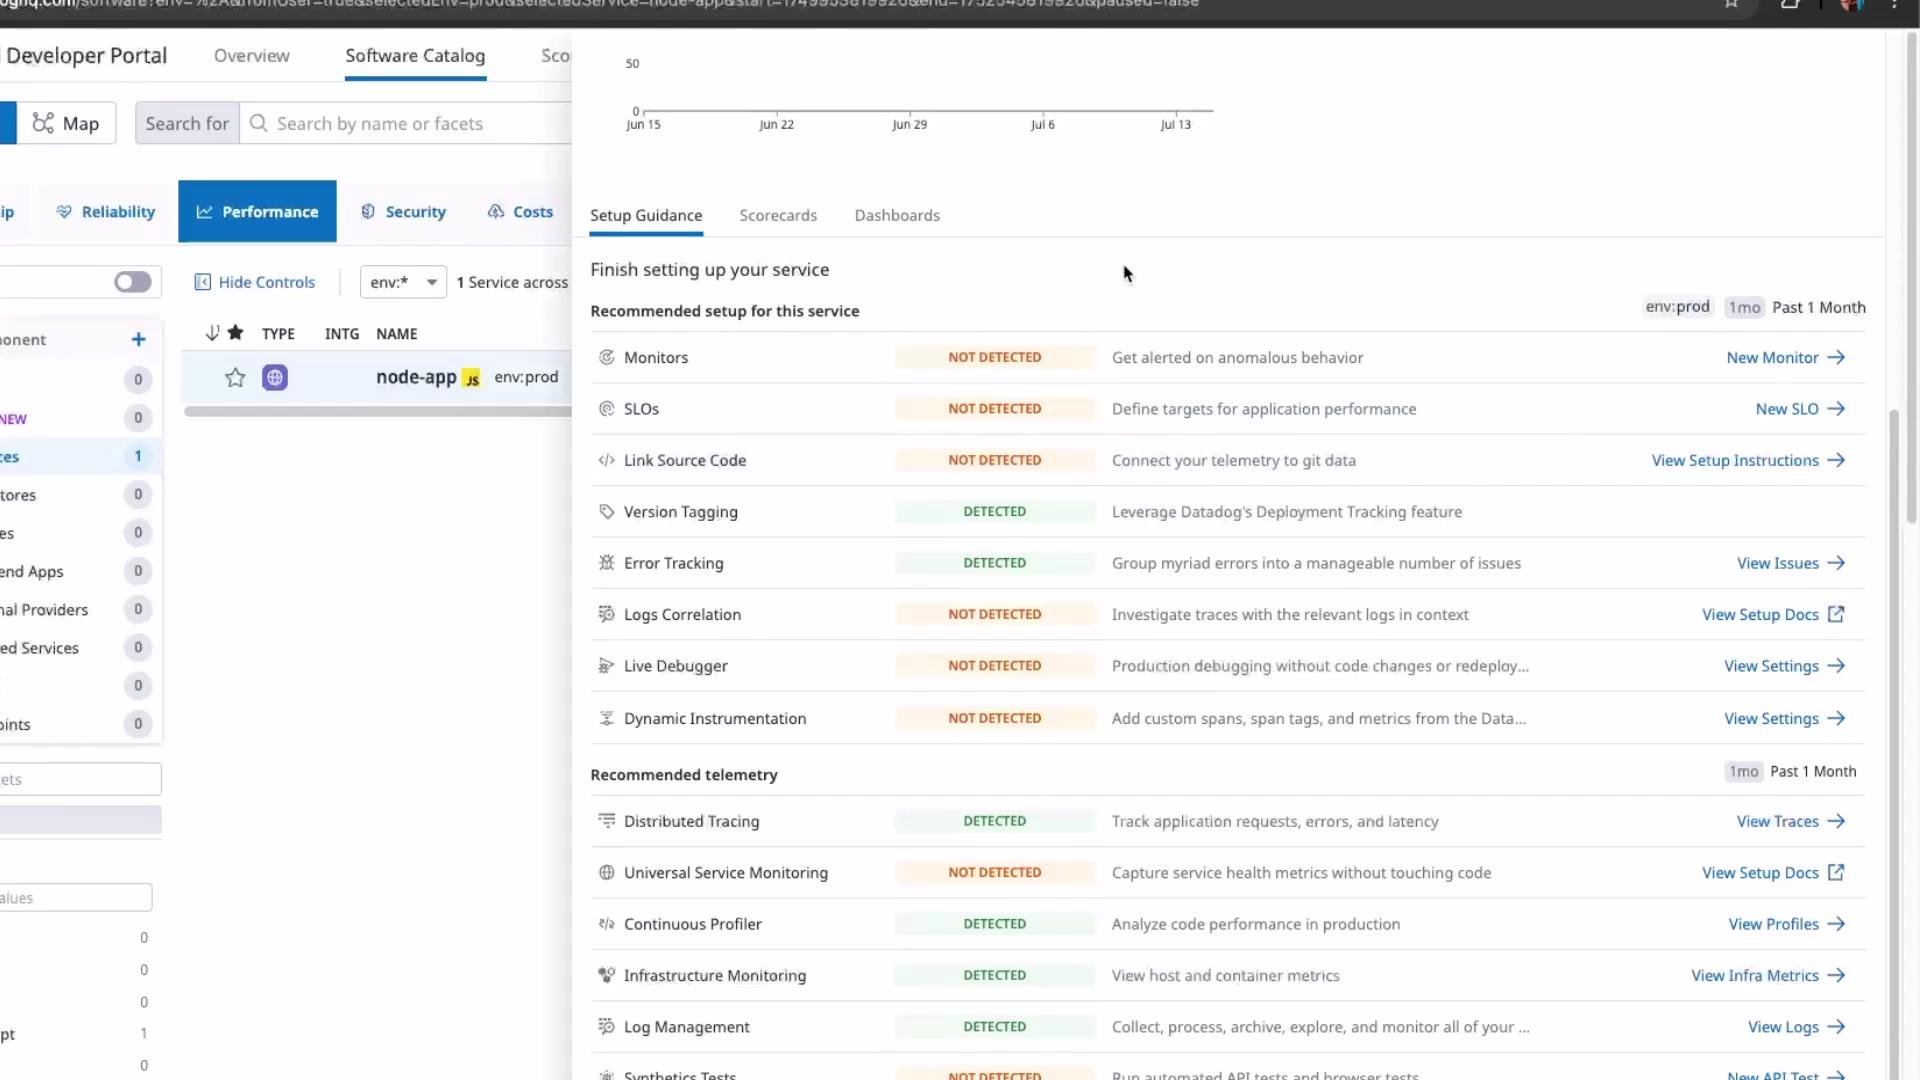Click the node-app service type icon
Screen dimensions: 1920x1080
pyautogui.click(x=275, y=377)
